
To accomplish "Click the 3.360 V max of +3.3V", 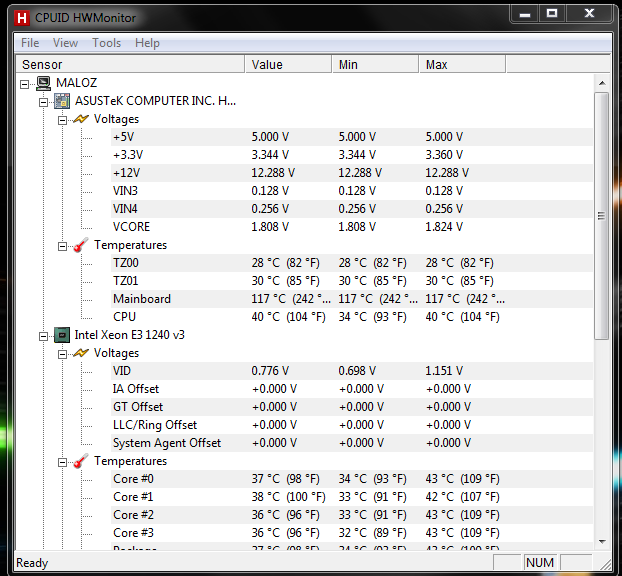I will point(444,155).
